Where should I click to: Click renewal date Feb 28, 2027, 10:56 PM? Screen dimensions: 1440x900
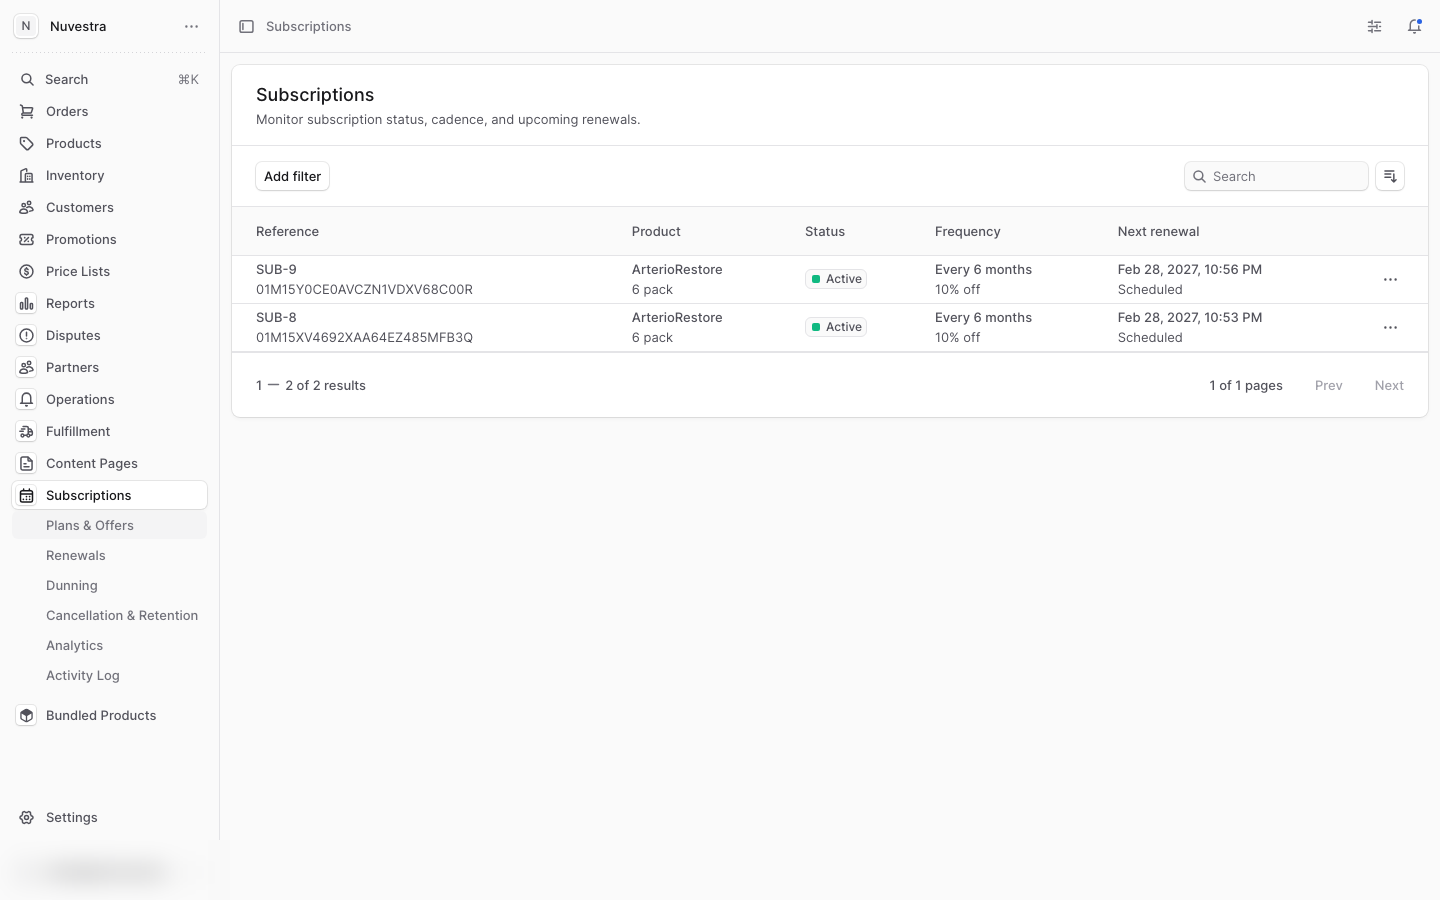(x=1190, y=269)
